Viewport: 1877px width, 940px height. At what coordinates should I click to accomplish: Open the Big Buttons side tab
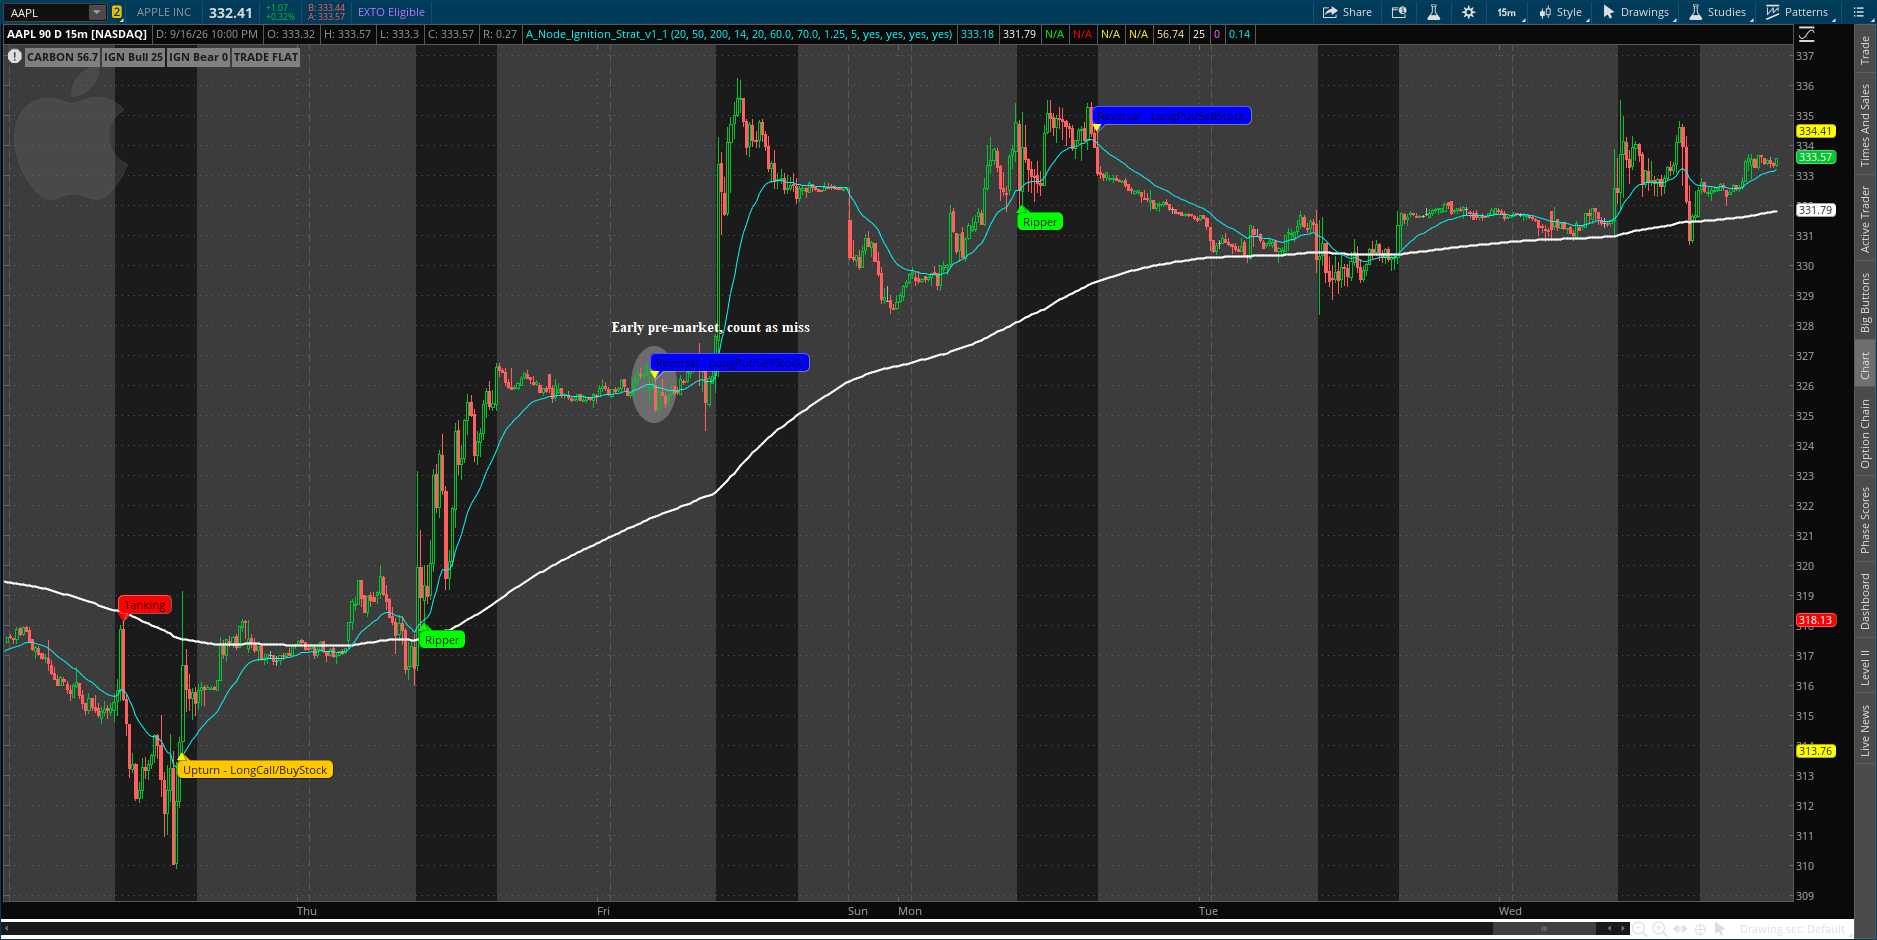(x=1865, y=303)
